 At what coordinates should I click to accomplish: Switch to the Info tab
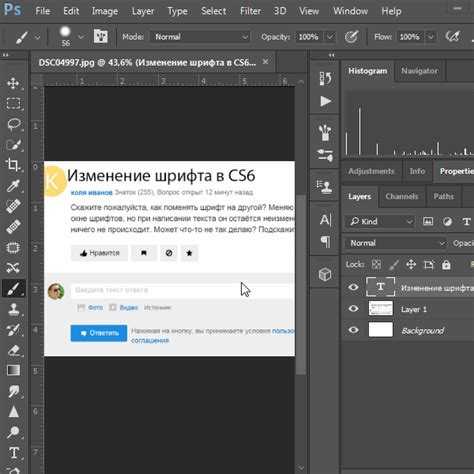[x=417, y=171]
